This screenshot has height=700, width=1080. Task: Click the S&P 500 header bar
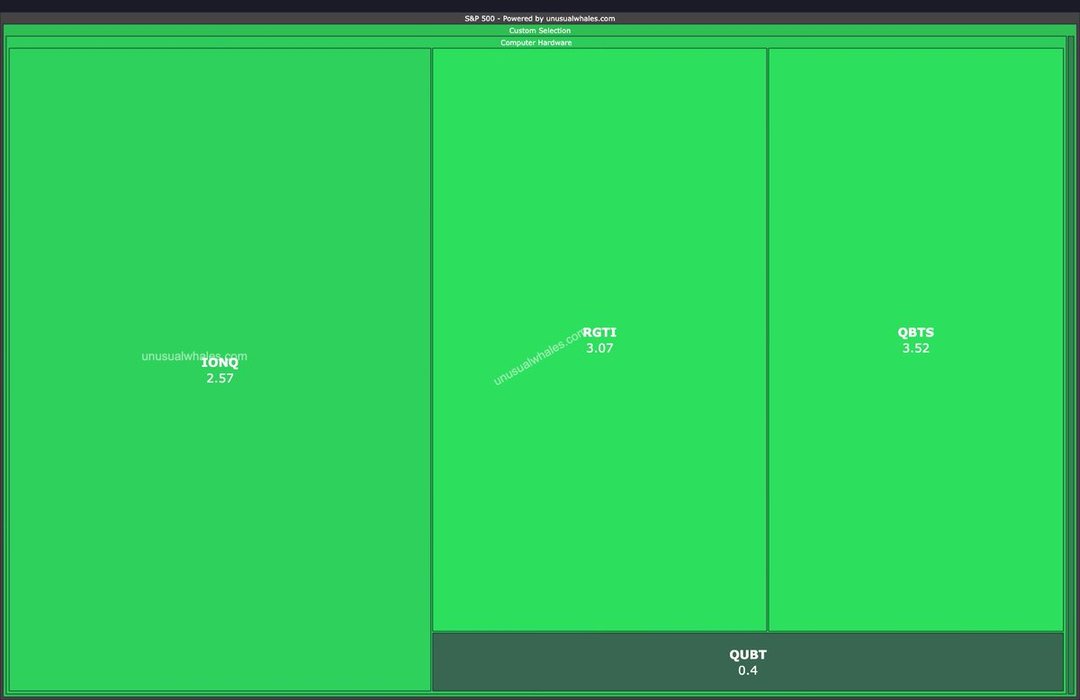[x=540, y=19]
